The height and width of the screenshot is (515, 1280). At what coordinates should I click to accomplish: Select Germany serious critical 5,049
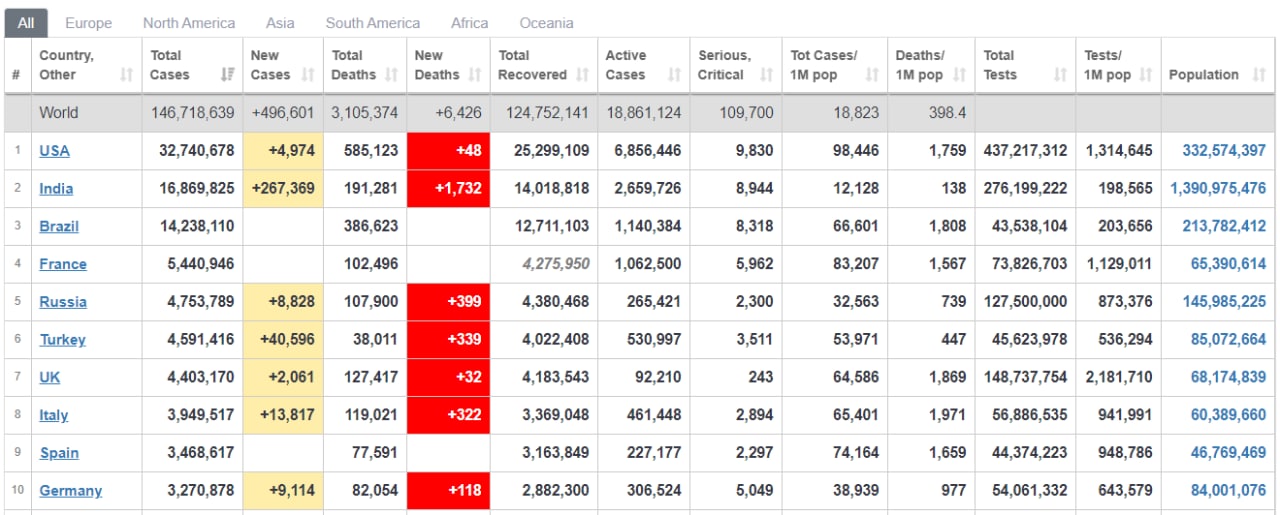(x=754, y=491)
